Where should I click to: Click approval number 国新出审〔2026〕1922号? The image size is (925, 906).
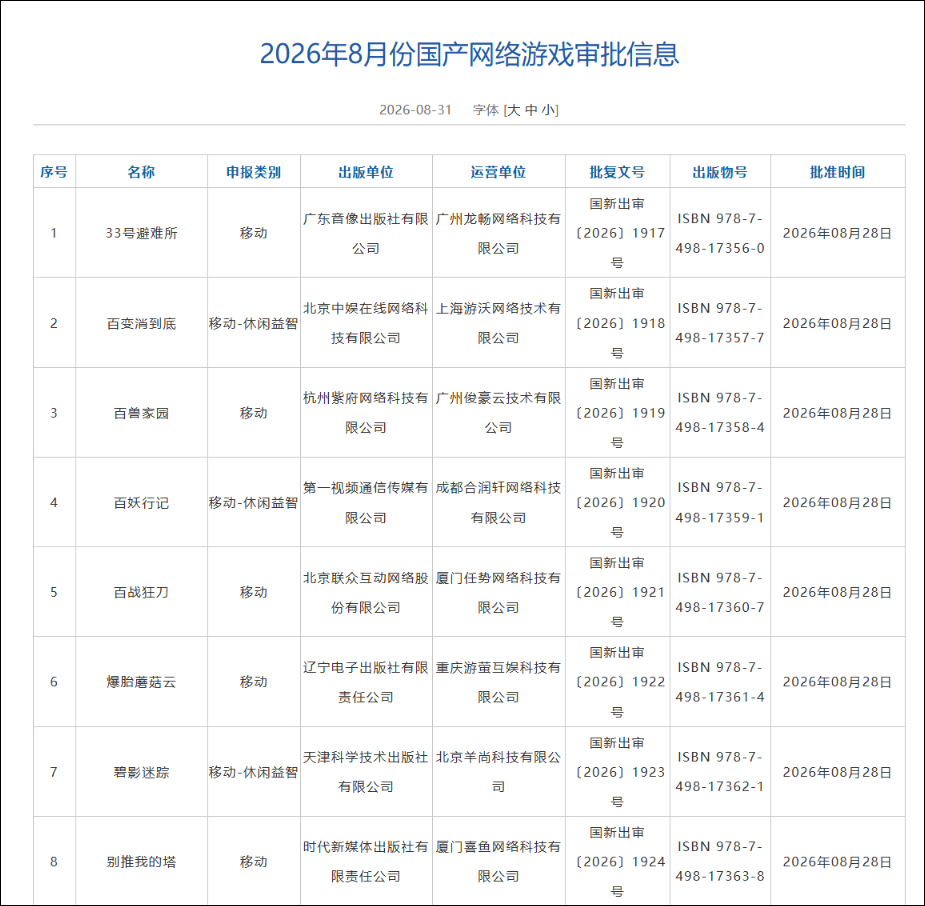(x=619, y=682)
